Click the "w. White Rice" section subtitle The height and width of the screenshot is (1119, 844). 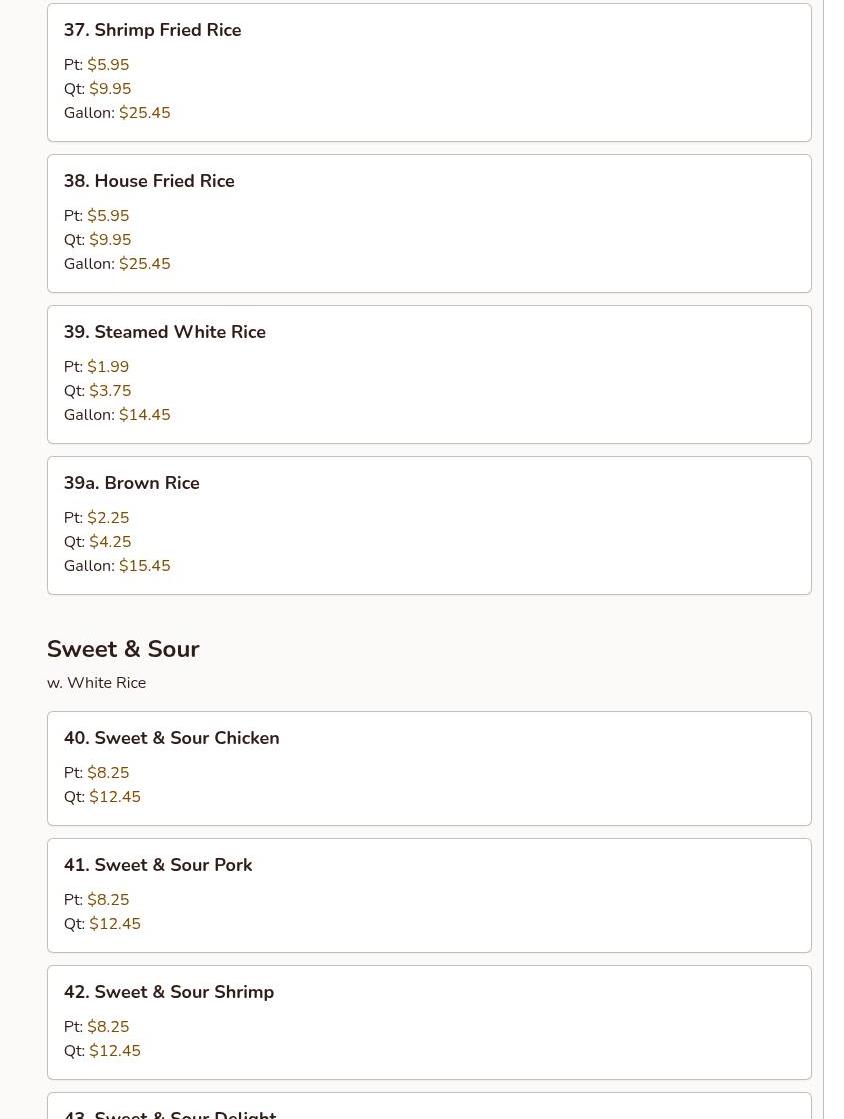pos(96,683)
